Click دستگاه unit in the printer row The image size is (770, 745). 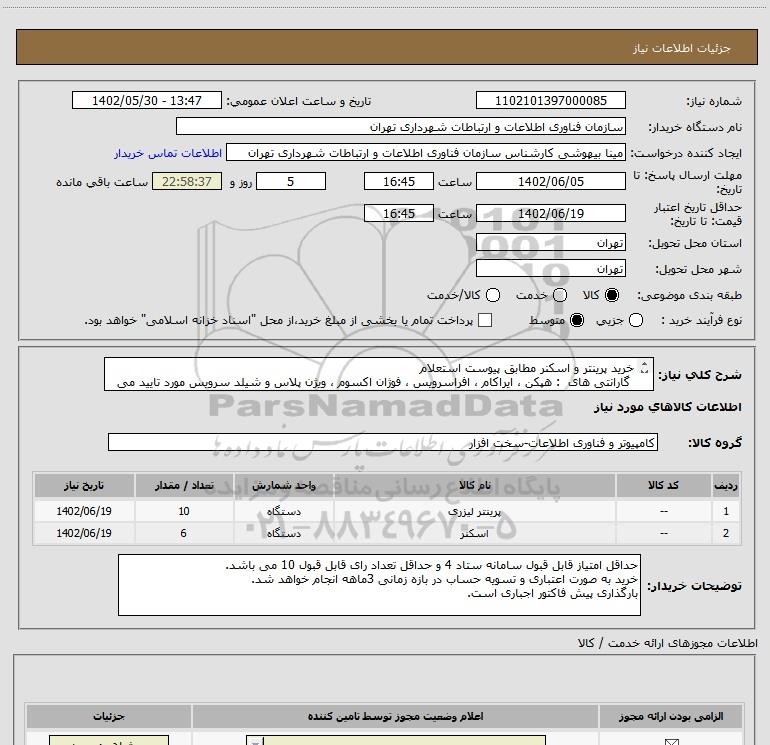tap(283, 511)
